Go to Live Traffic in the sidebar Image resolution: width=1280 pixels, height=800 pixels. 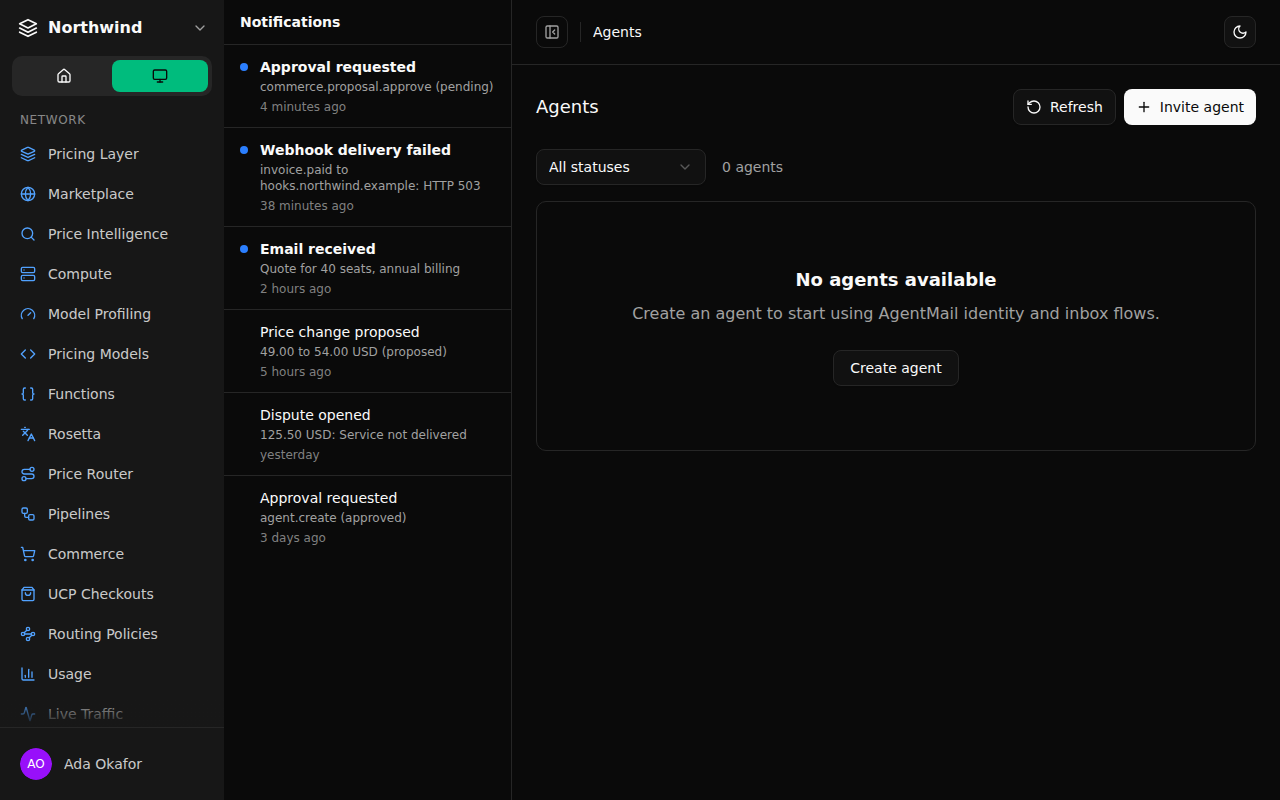click(112, 714)
